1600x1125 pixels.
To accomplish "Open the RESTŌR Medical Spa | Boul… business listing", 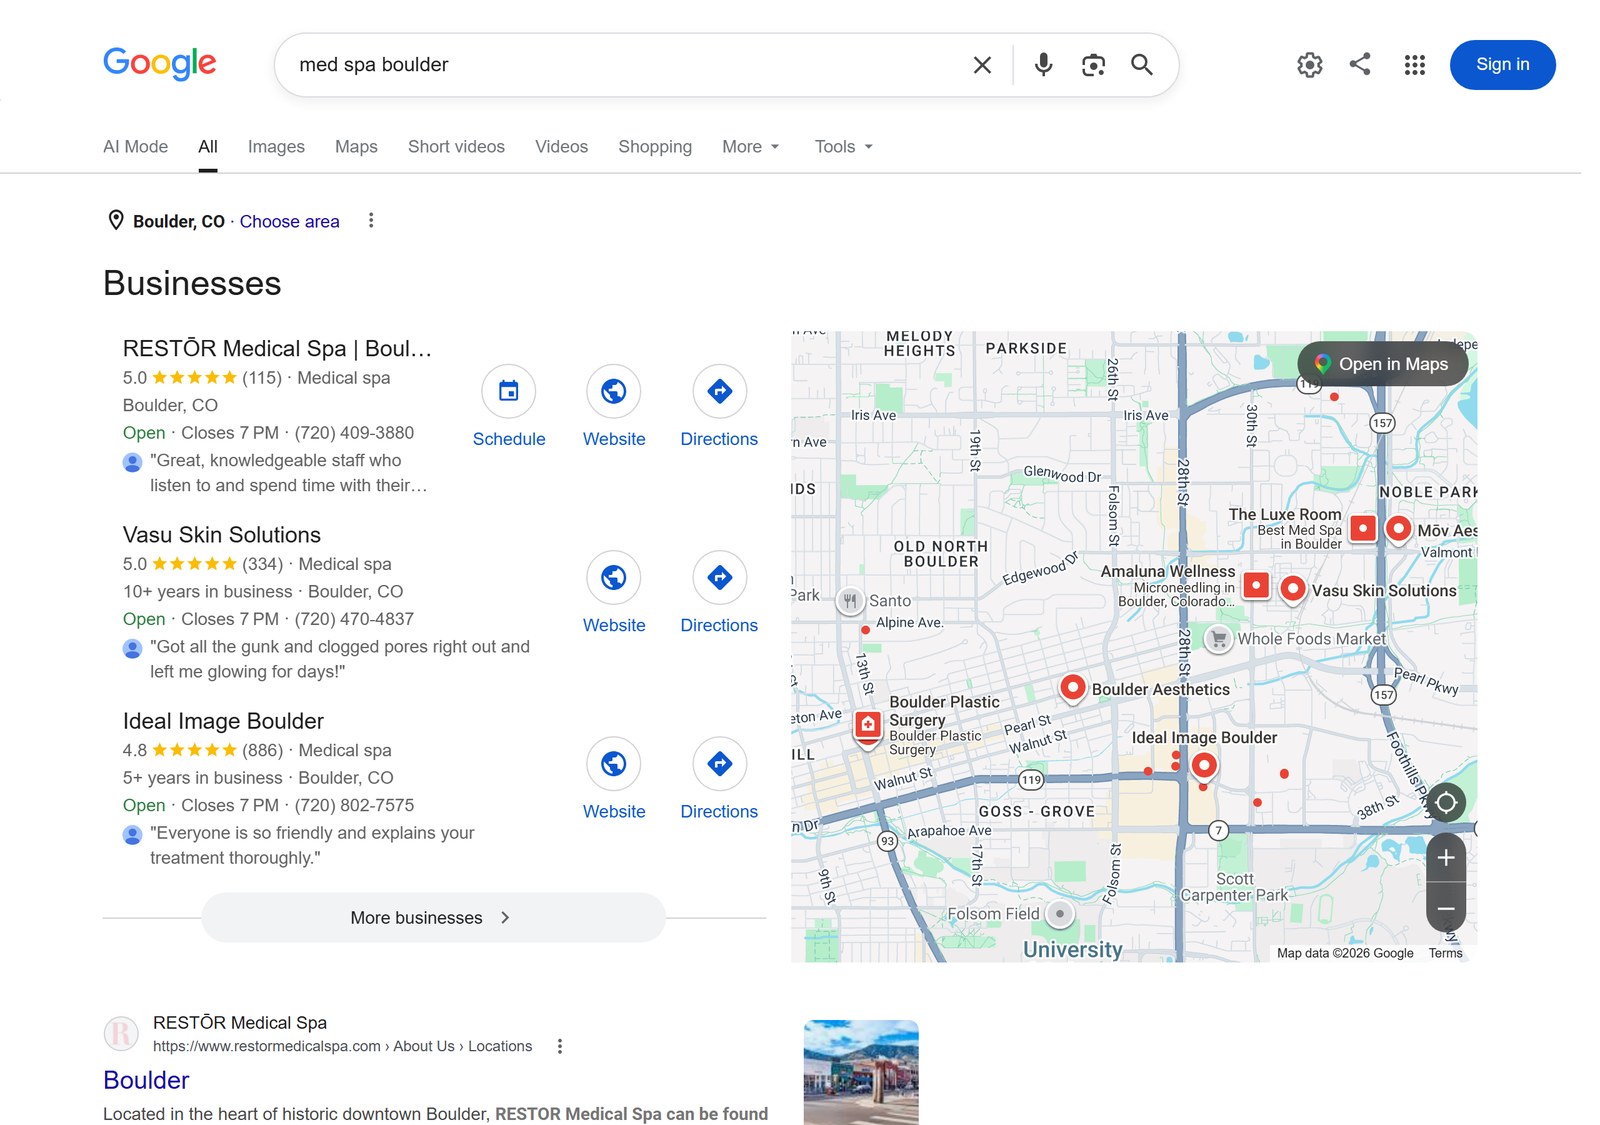I will tap(277, 348).
